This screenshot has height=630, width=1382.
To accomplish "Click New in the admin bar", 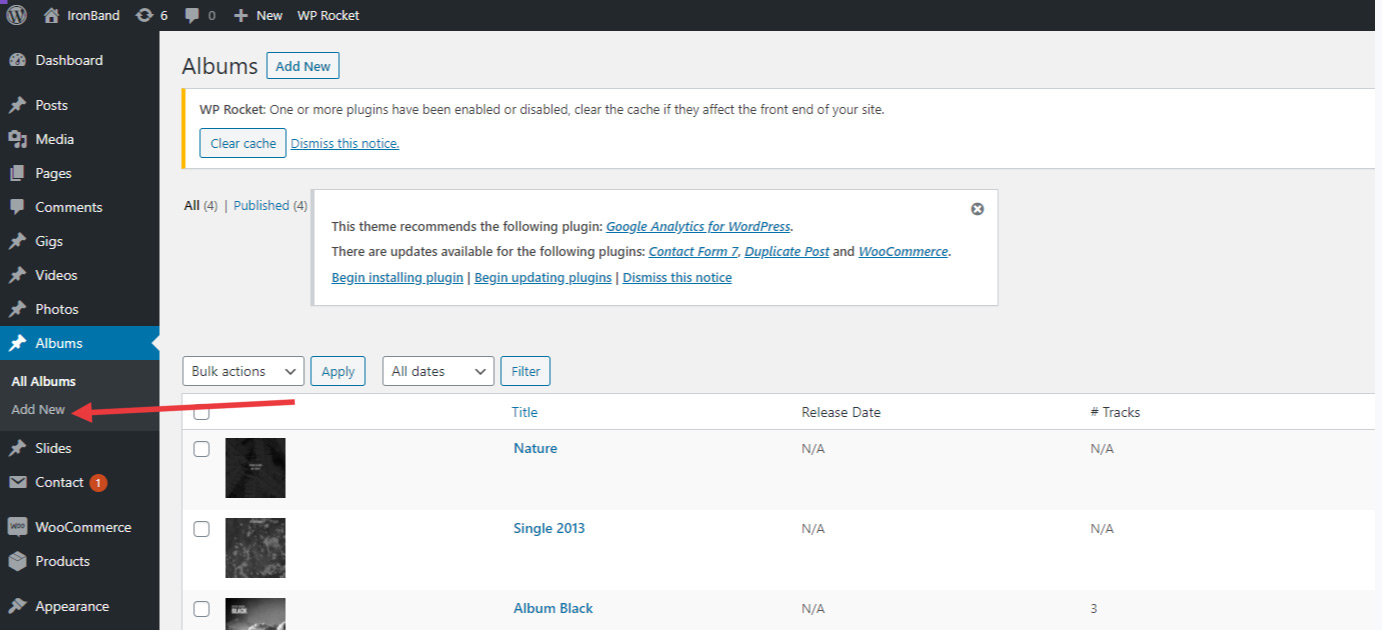I will (x=269, y=15).
